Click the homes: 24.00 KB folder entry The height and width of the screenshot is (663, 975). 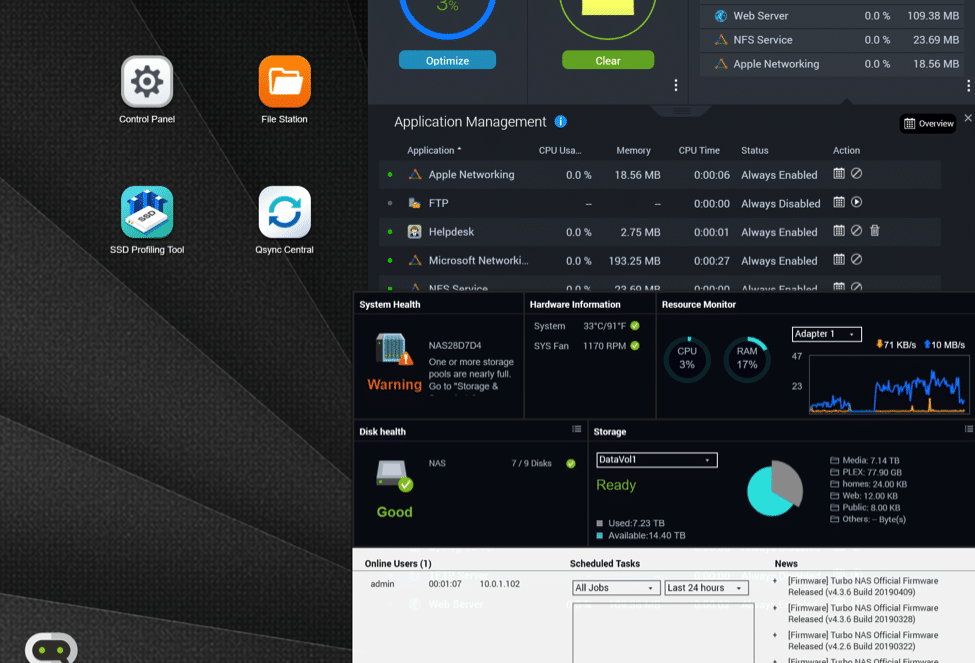(x=868, y=484)
